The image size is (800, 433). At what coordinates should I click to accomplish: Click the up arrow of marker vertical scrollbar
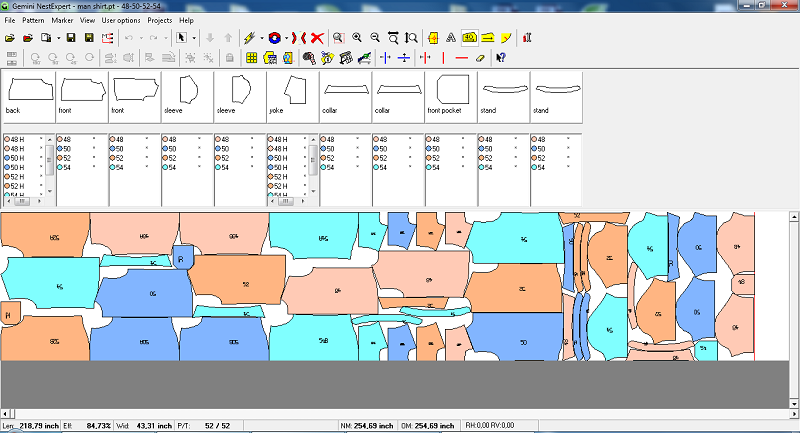794,217
